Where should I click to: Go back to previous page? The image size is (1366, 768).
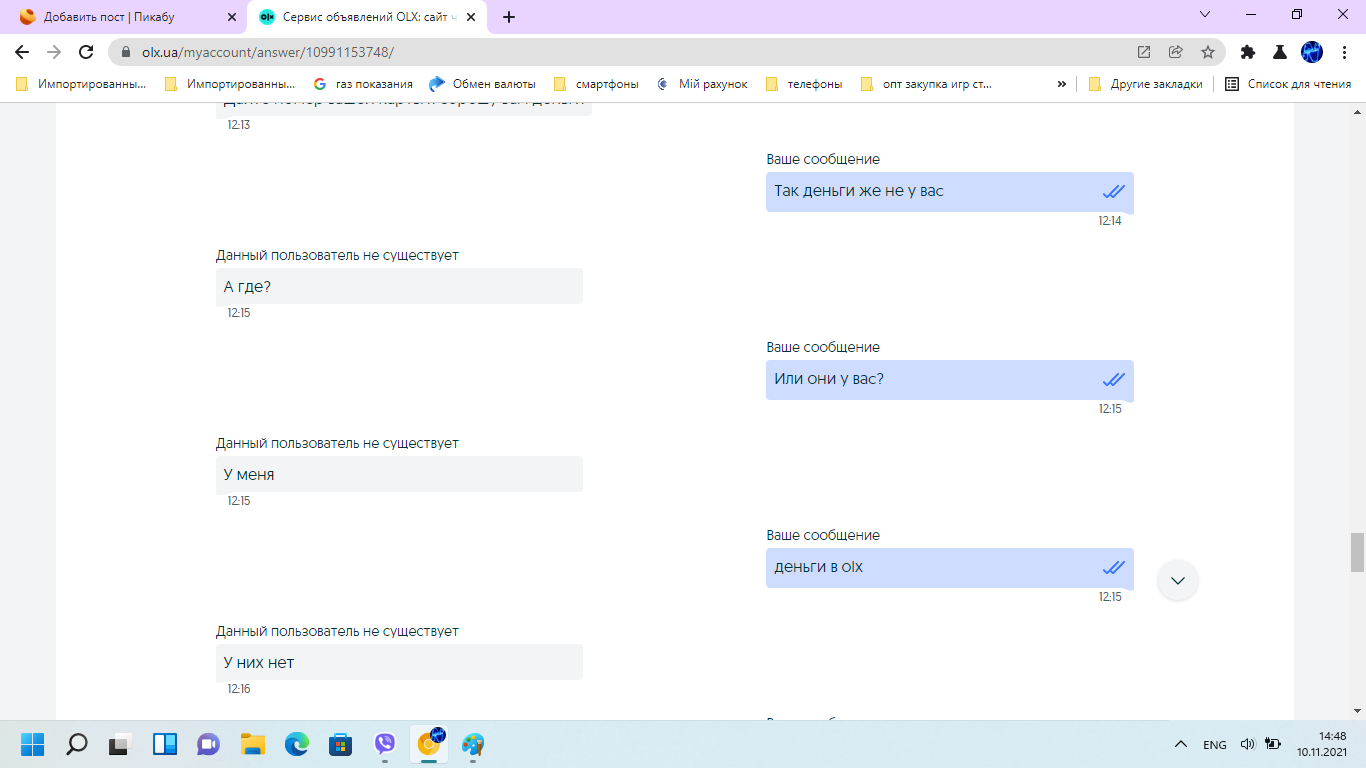pyautogui.click(x=22, y=52)
